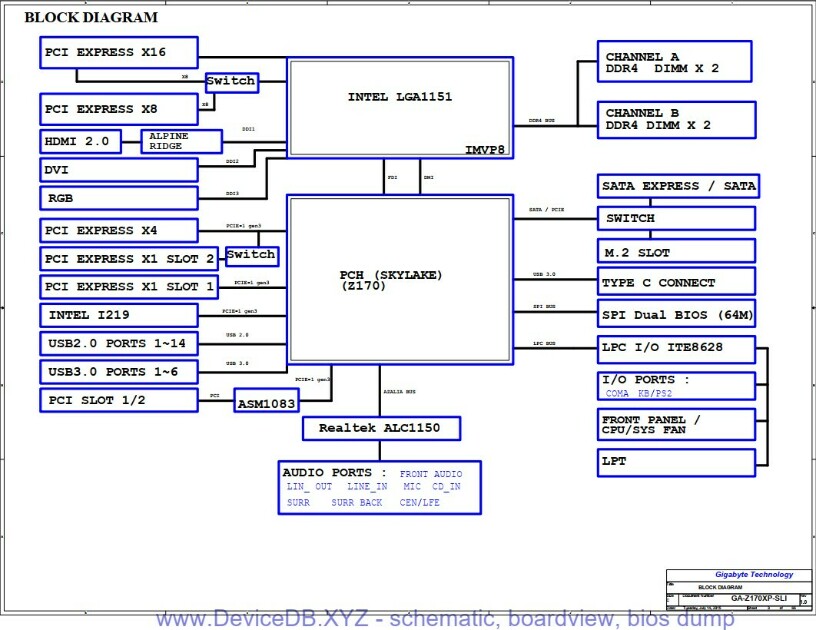The height and width of the screenshot is (630, 816).
Task: Click the FRONT AUDIO label
Action: pos(431,474)
